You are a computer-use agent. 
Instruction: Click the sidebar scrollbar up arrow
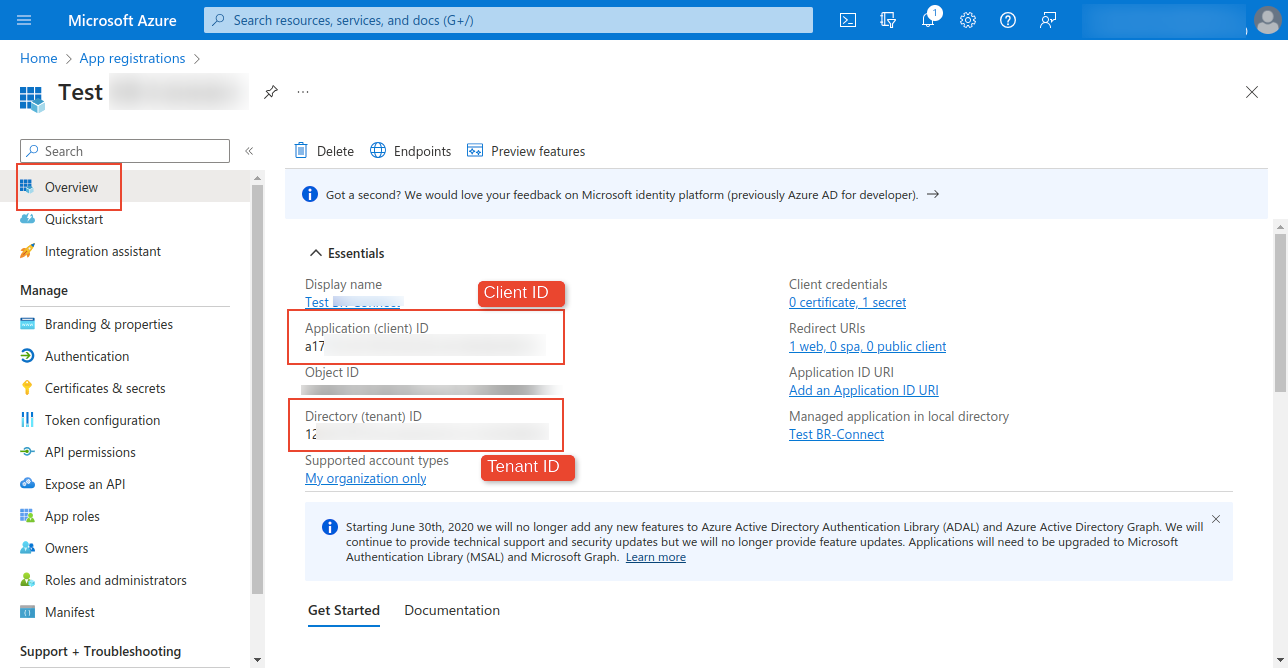(x=257, y=177)
